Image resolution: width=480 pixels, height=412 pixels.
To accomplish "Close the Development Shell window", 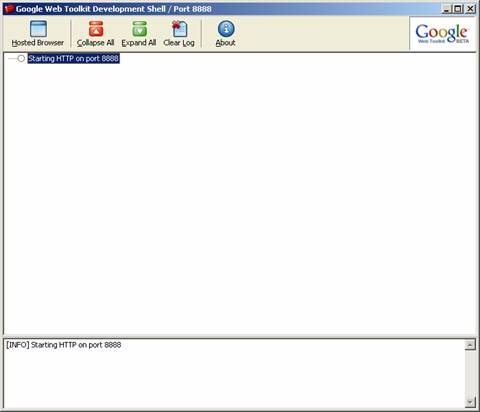I will [x=470, y=9].
